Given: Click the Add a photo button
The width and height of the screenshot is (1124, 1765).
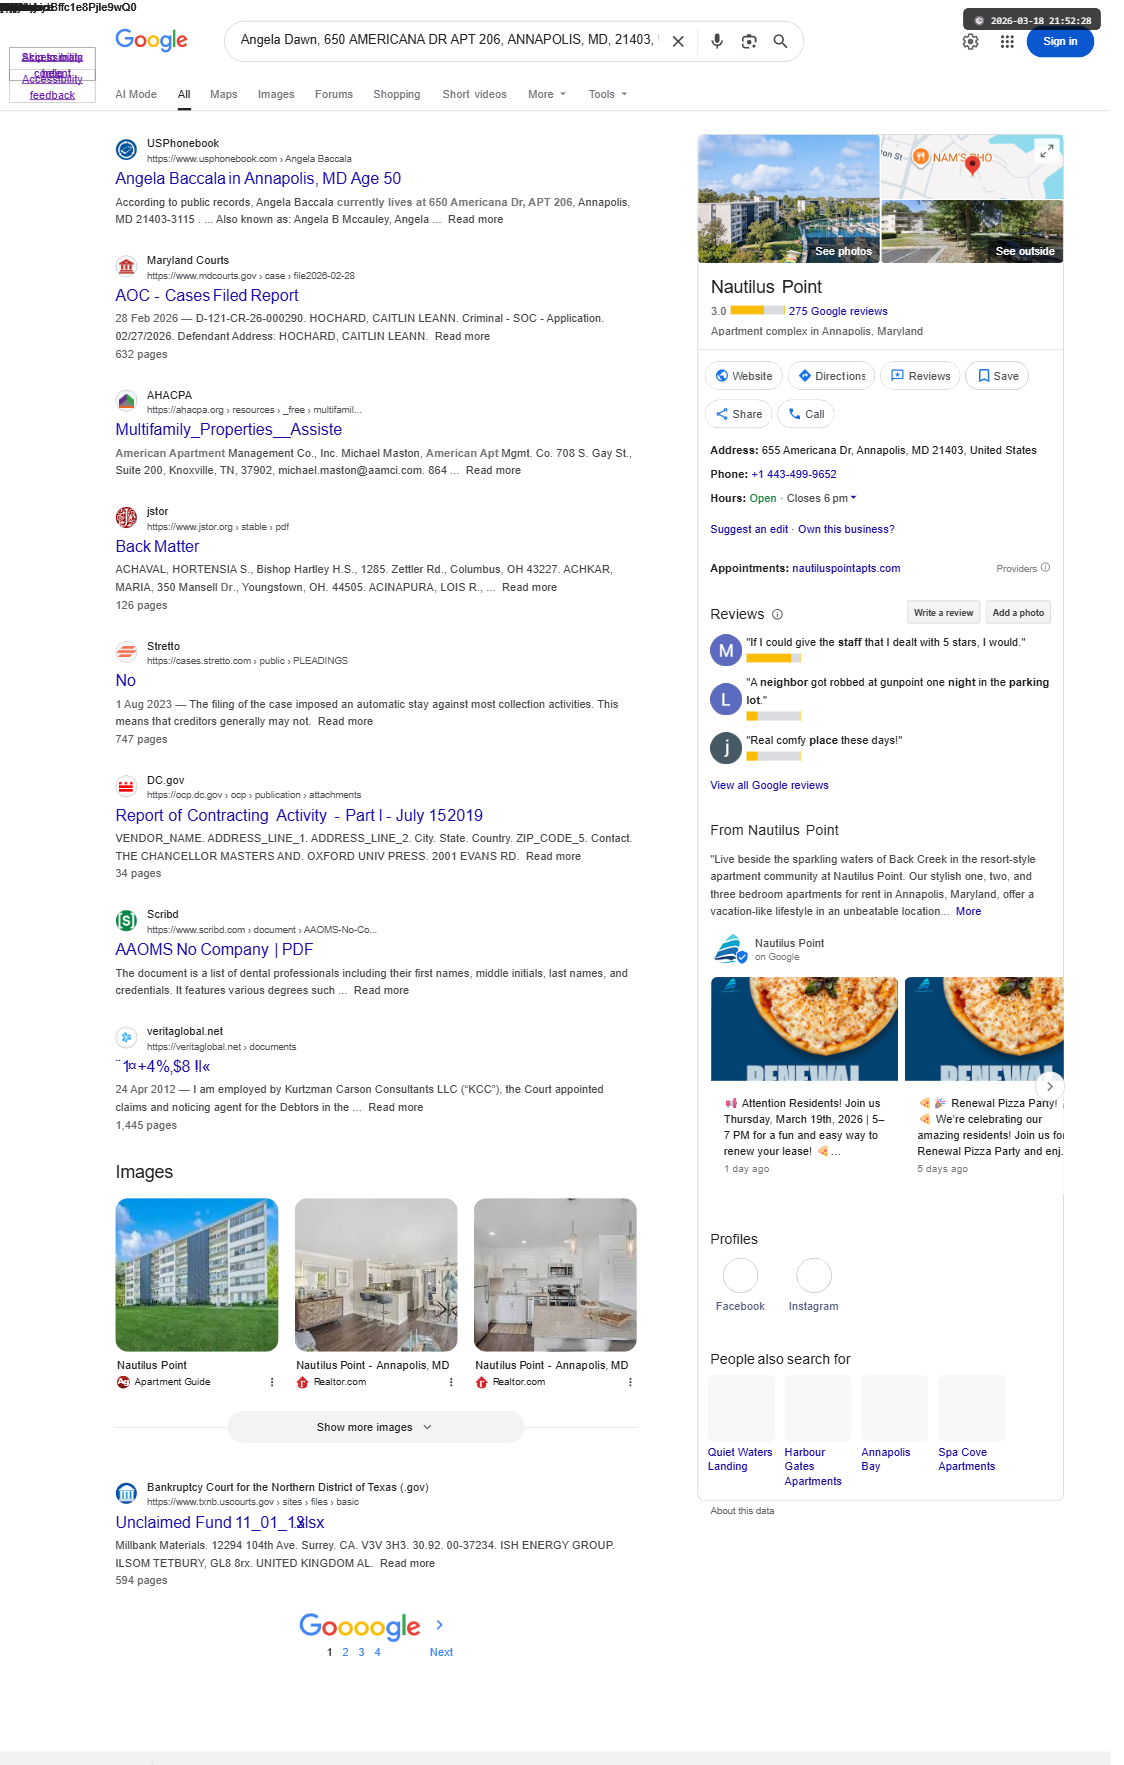Looking at the screenshot, I should (x=1018, y=613).
